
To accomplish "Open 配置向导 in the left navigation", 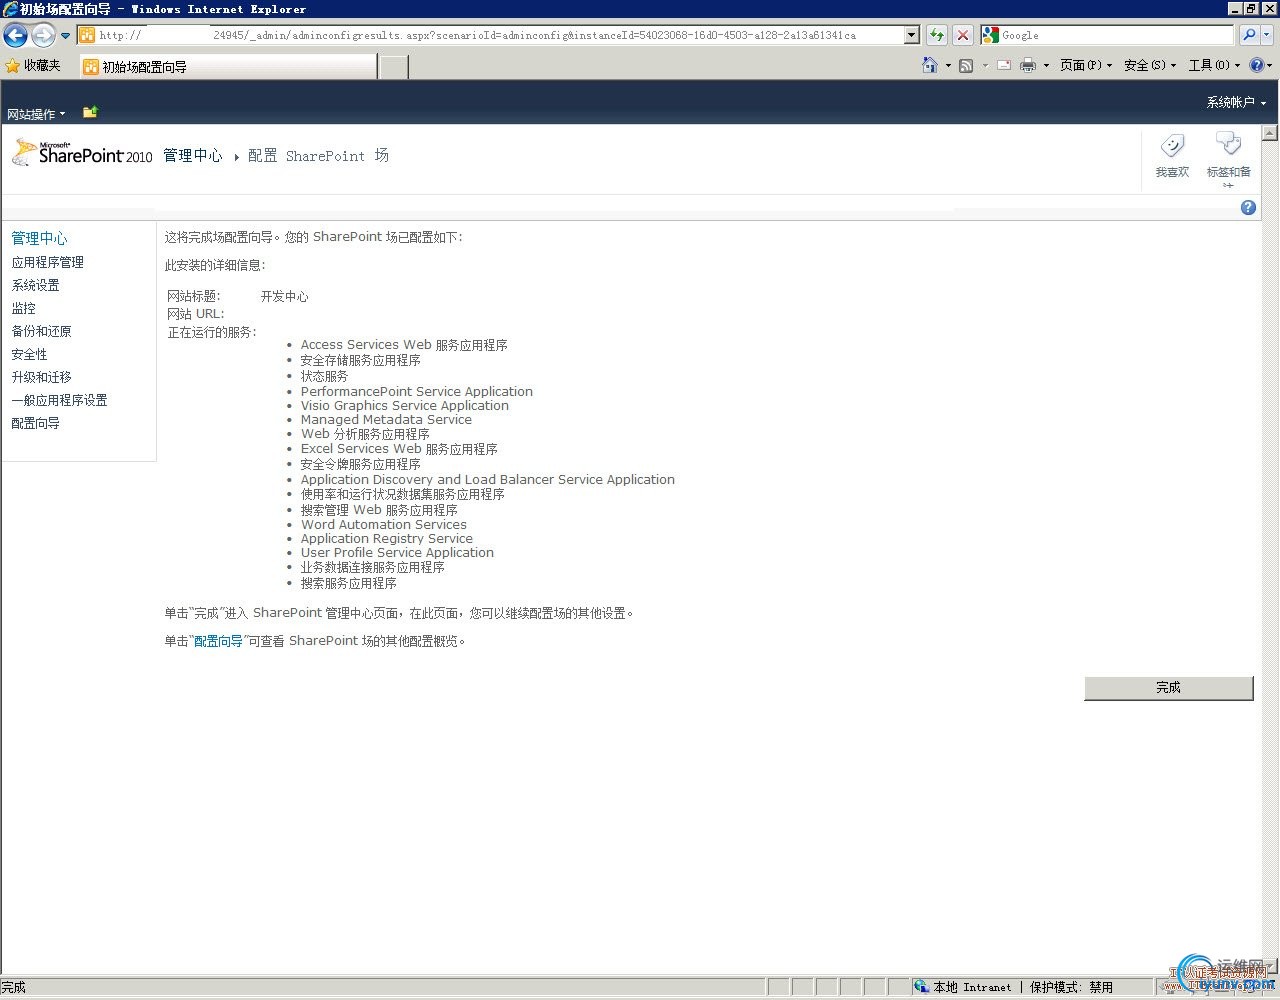I will click(35, 423).
